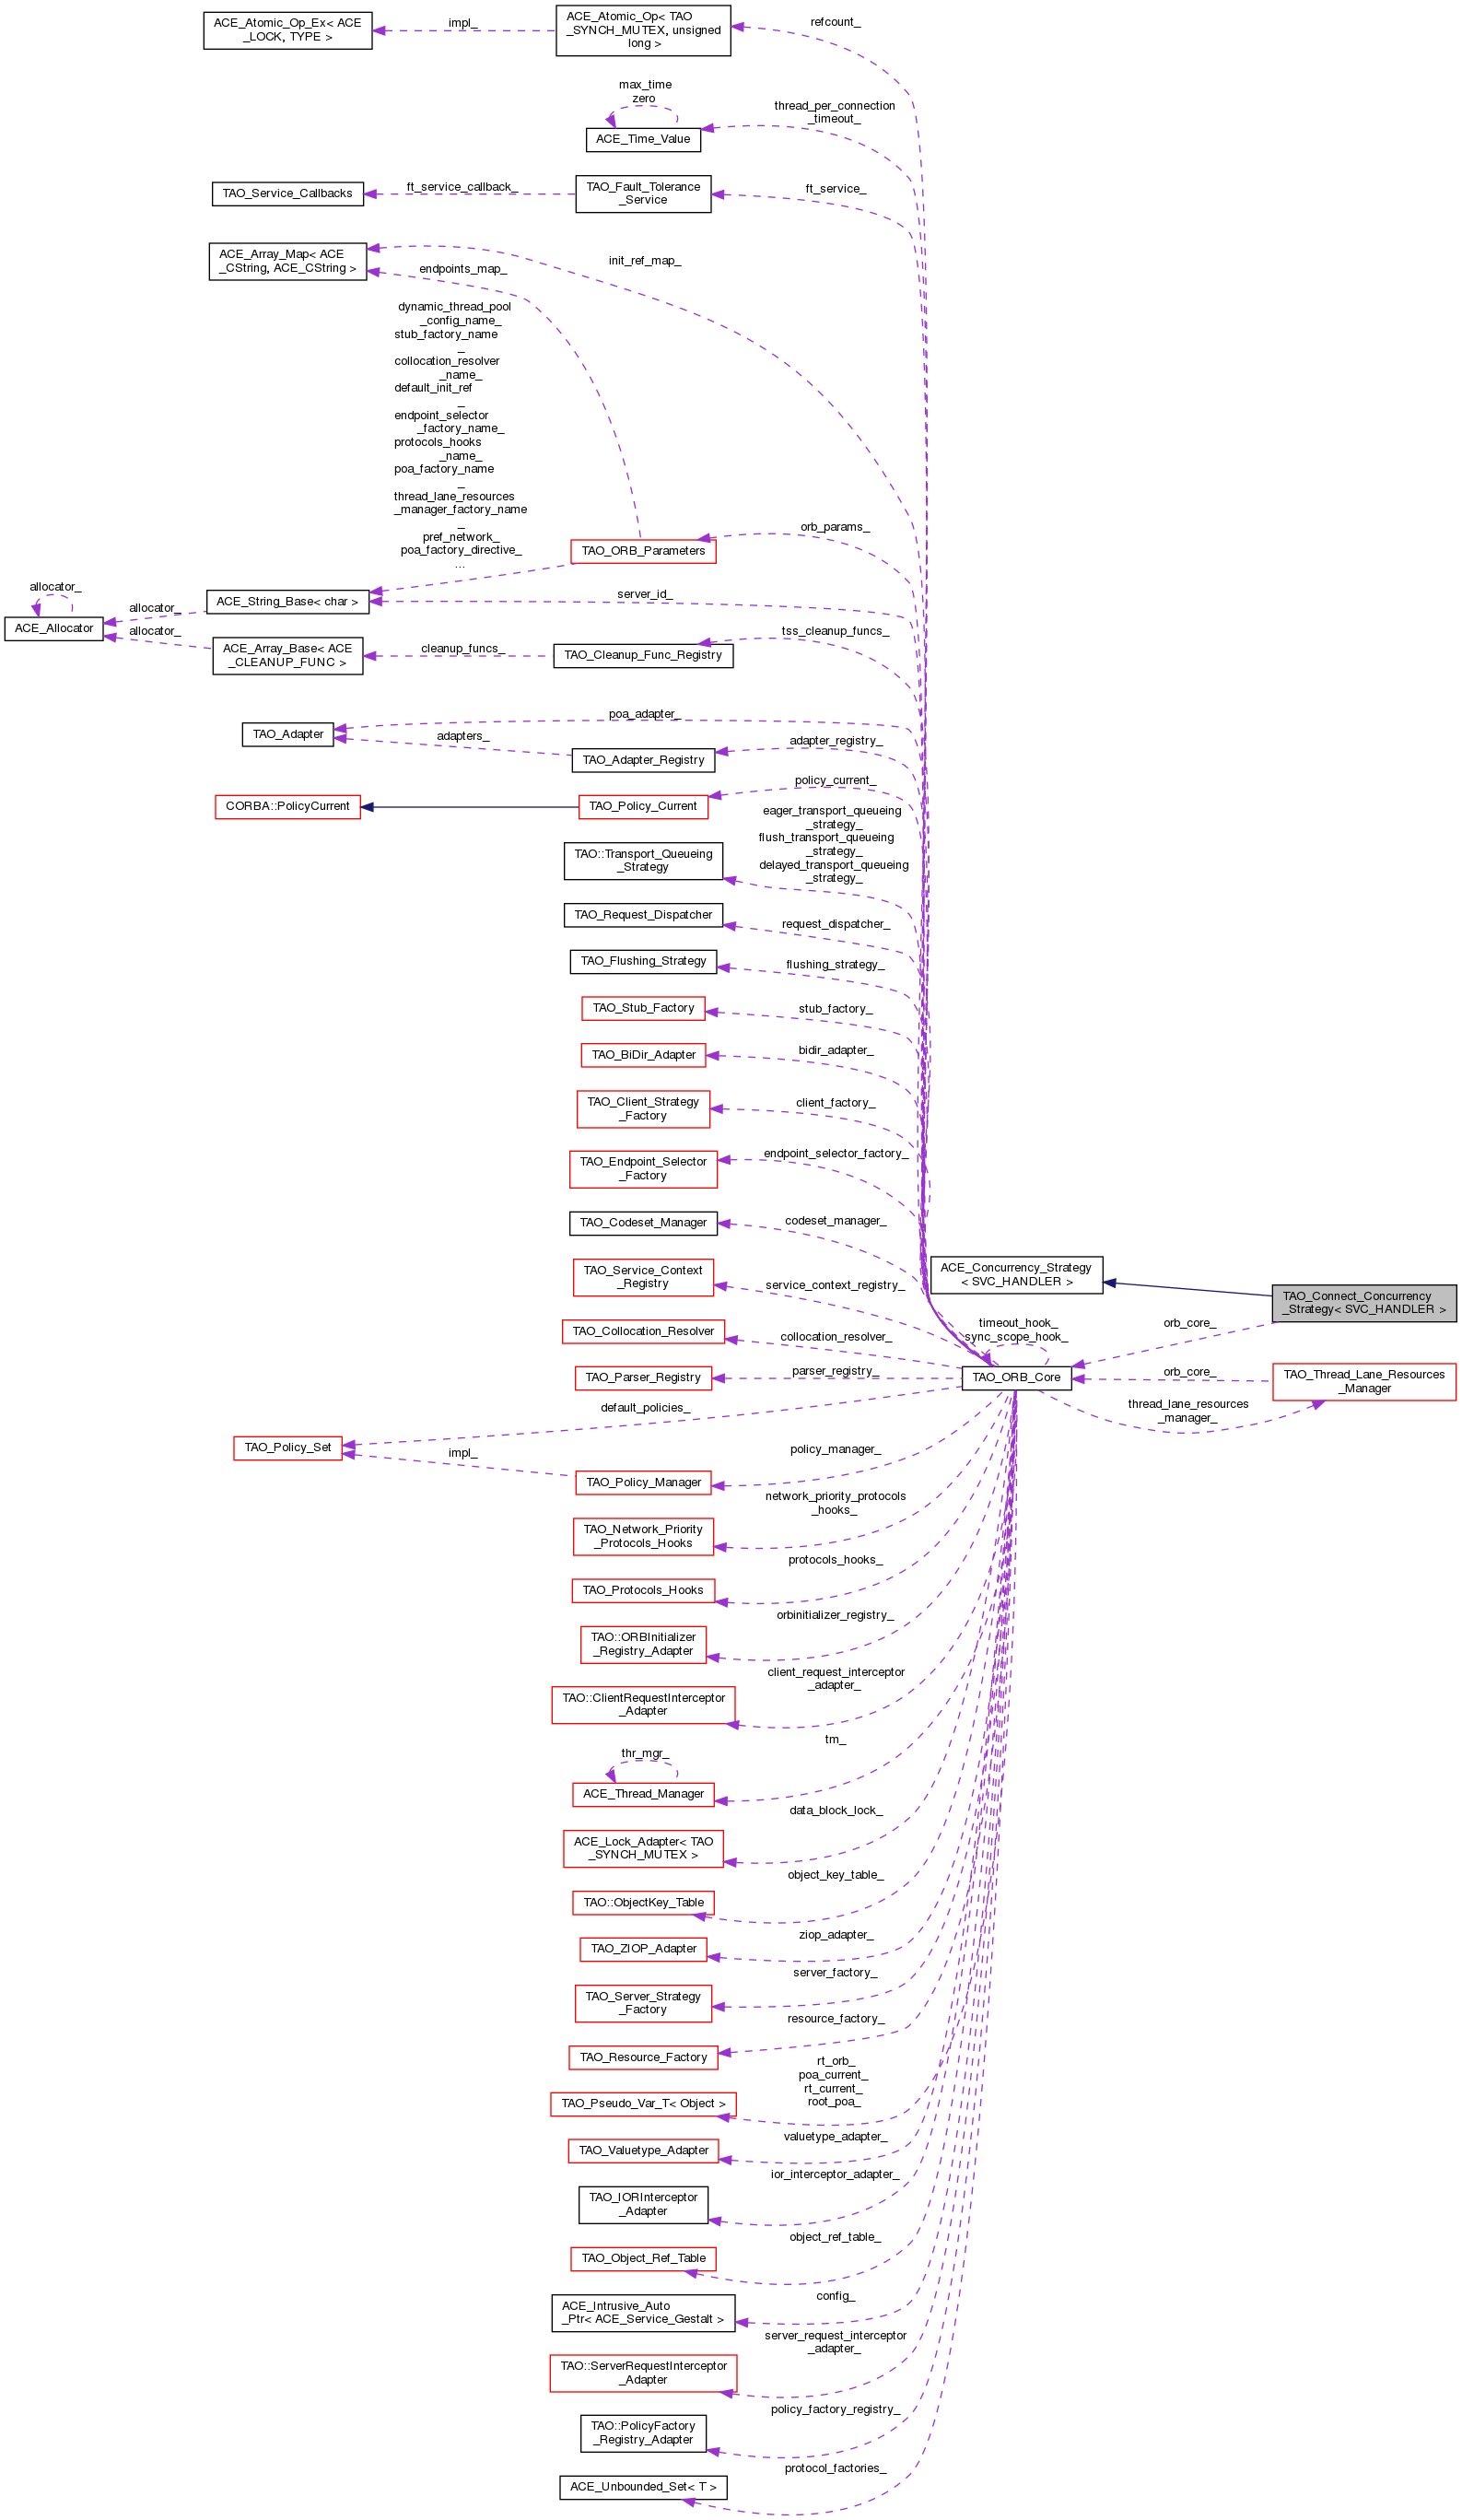This screenshot has height=2520, width=1462.
Task: Select the TAO::Transport_Queueing_Strategy node
Action: point(643,861)
